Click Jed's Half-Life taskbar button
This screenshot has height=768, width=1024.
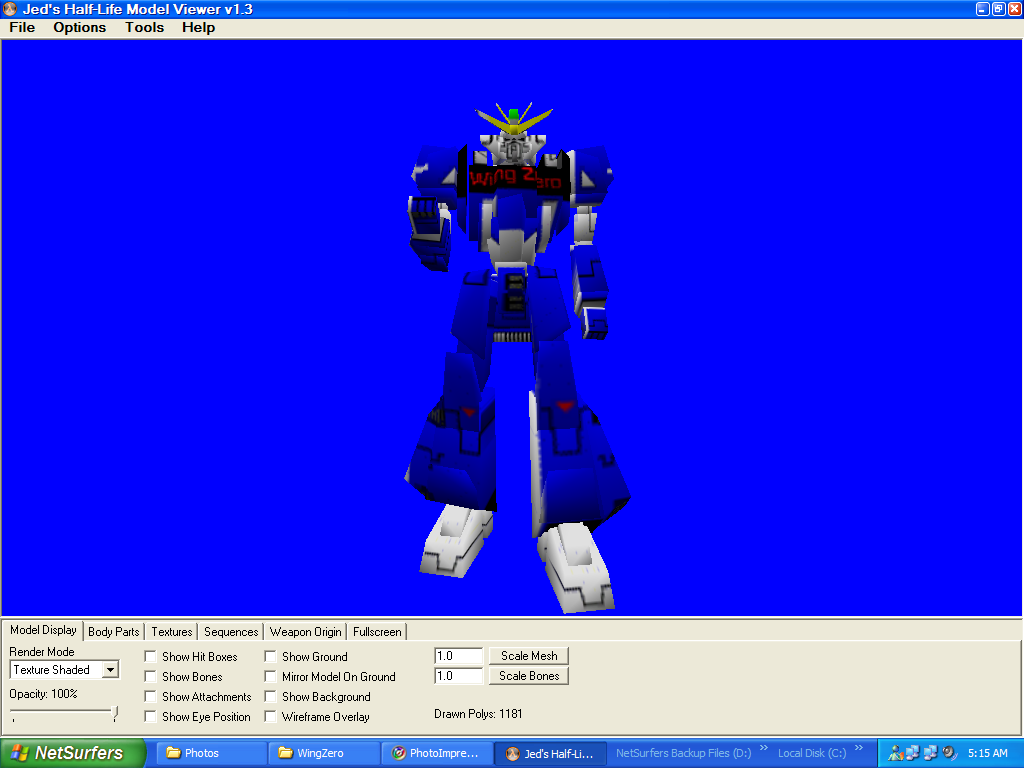point(550,753)
